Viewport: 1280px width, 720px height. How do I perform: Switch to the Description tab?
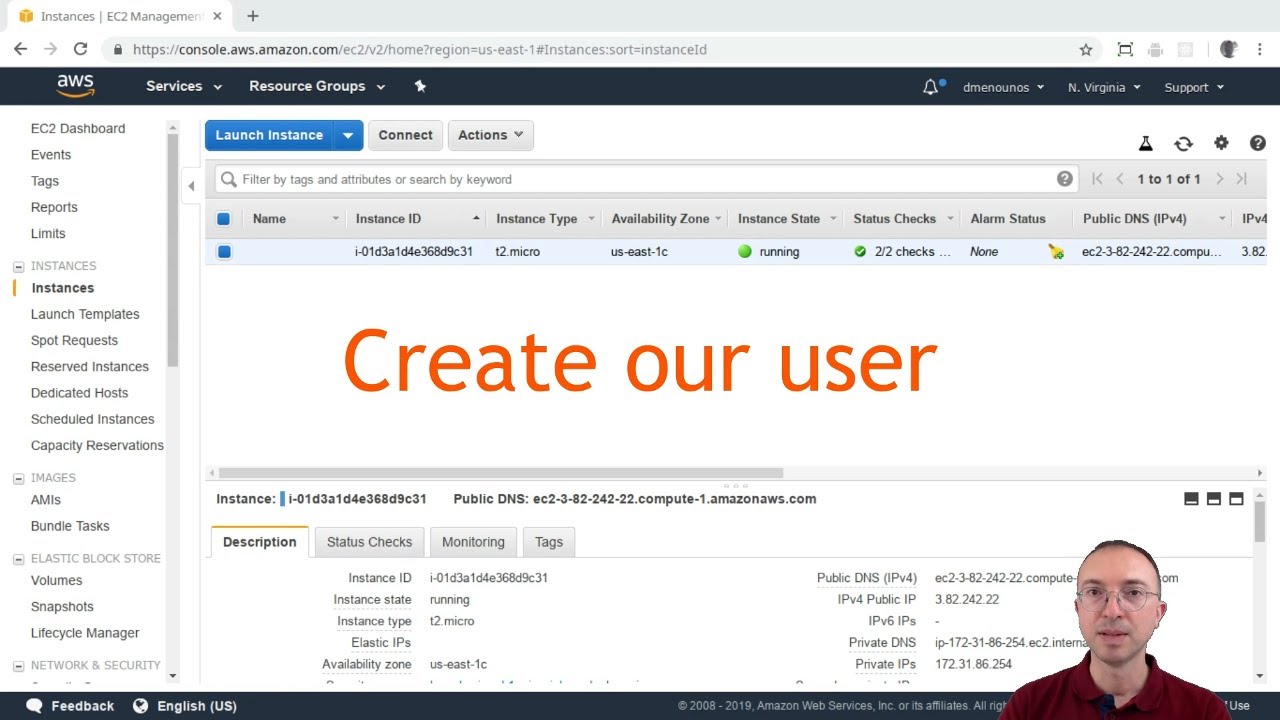click(260, 542)
